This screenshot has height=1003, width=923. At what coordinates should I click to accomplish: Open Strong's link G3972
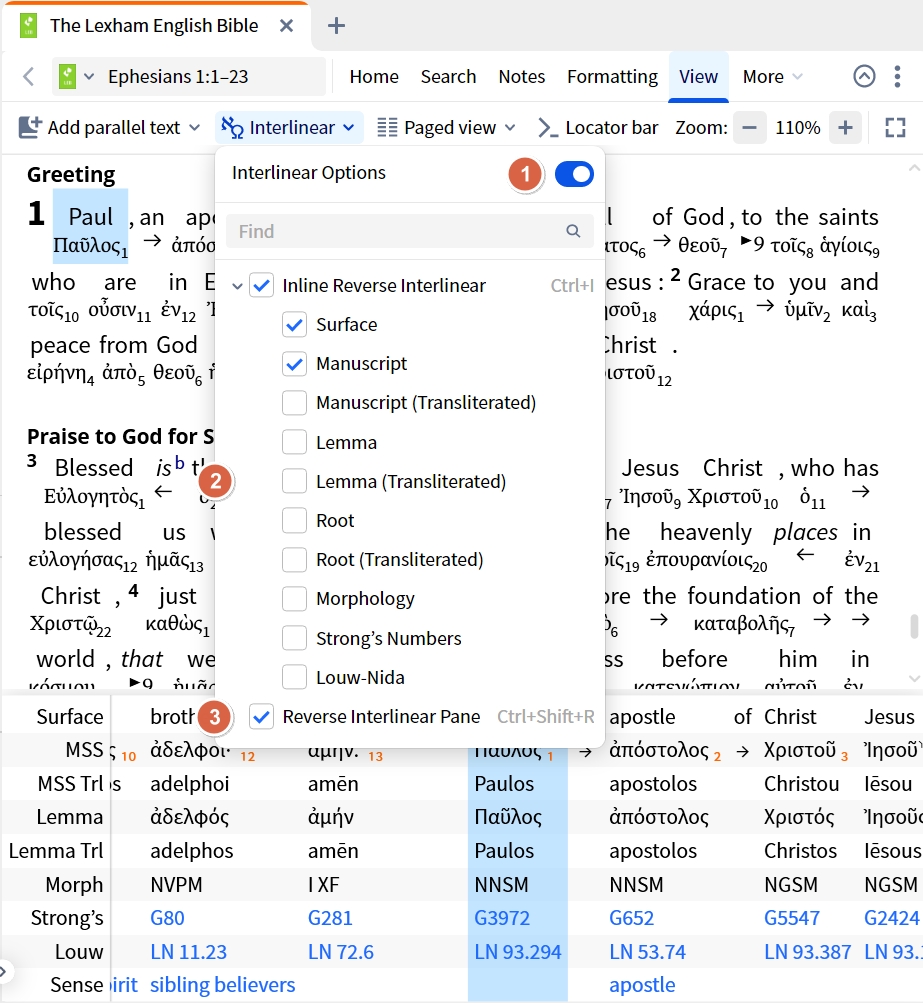pyautogui.click(x=501, y=918)
